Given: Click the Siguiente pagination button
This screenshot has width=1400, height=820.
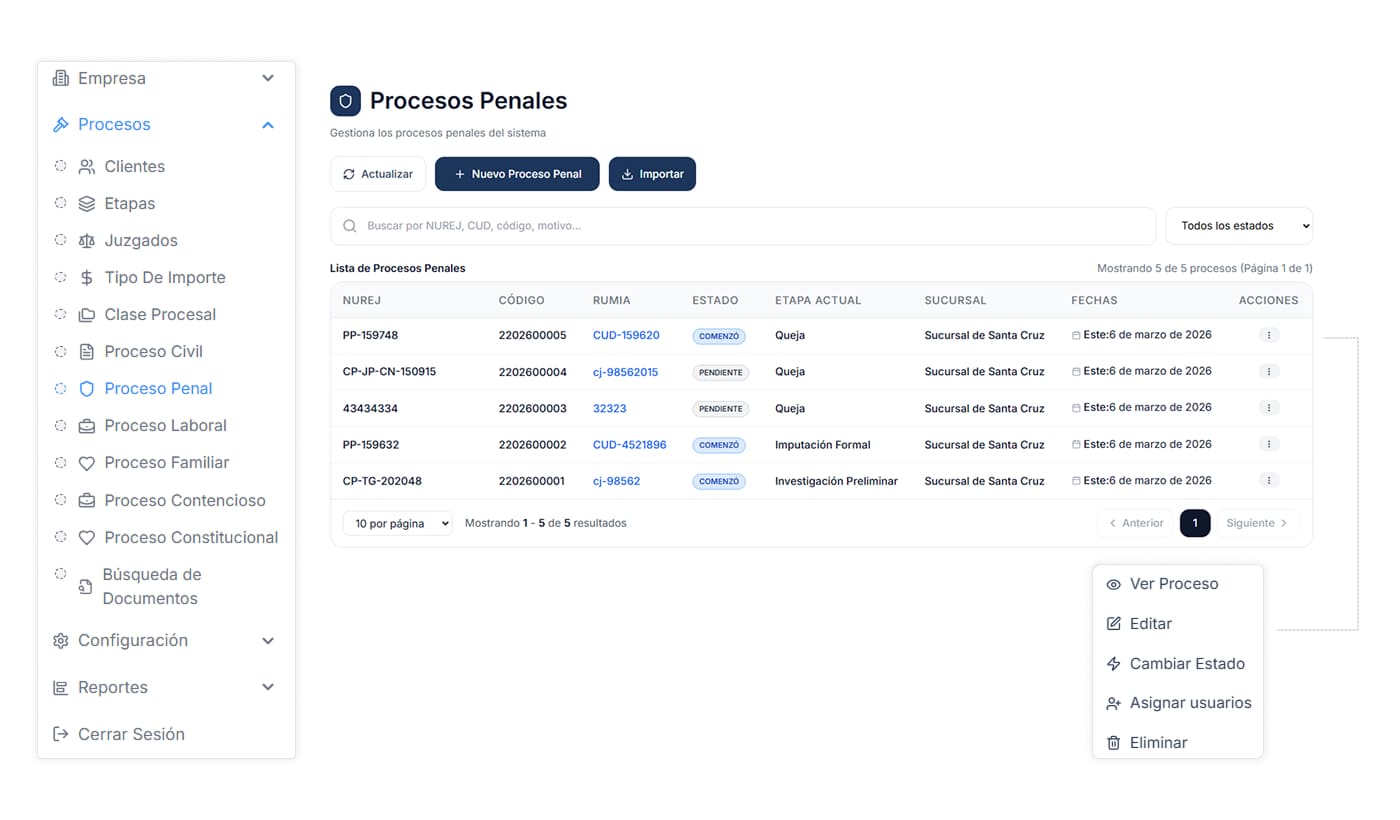Looking at the screenshot, I should [1258, 523].
